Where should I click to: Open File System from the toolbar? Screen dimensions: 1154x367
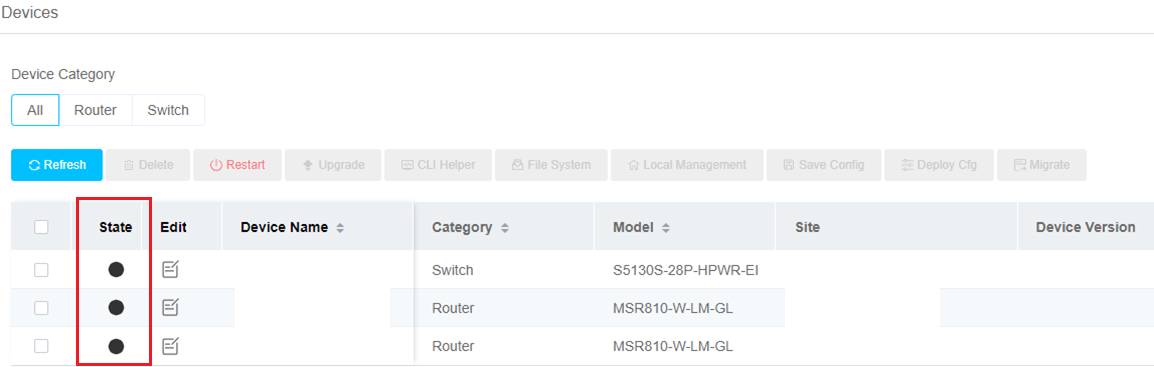pos(551,165)
